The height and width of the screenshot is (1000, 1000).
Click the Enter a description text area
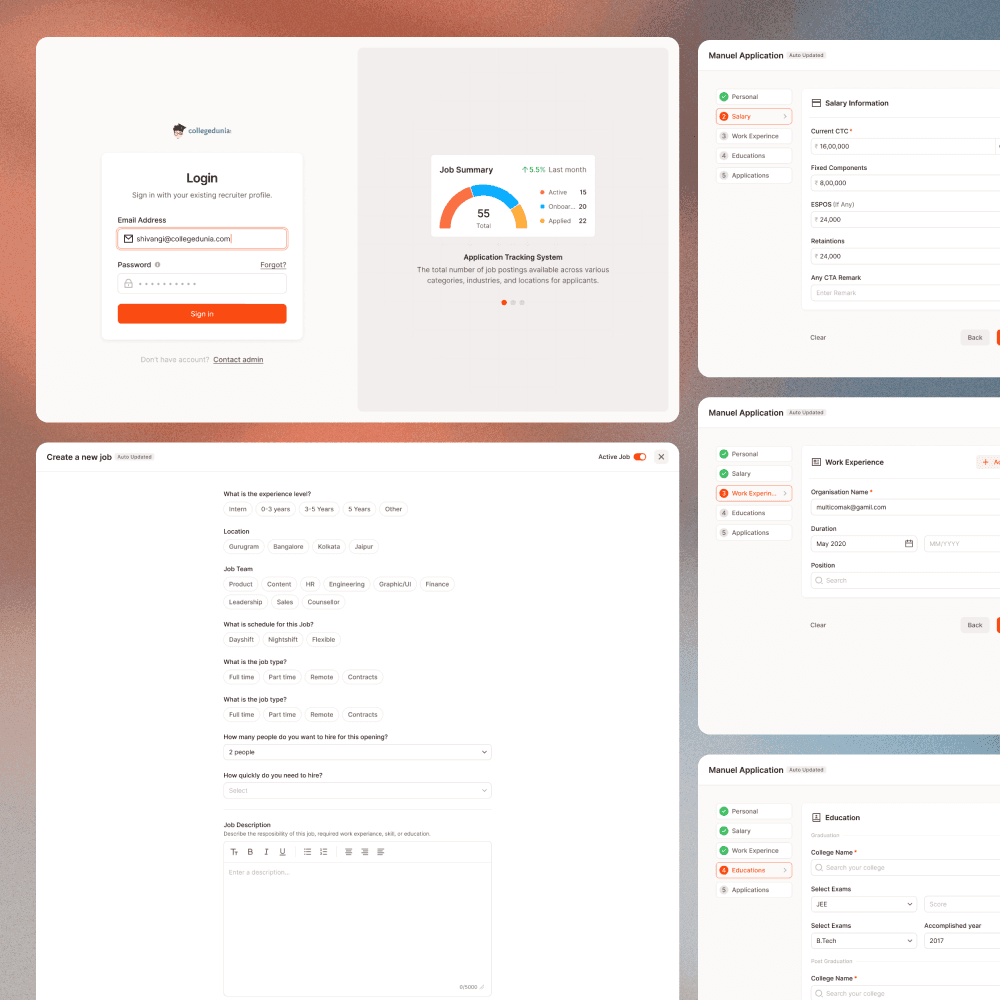coord(357,928)
